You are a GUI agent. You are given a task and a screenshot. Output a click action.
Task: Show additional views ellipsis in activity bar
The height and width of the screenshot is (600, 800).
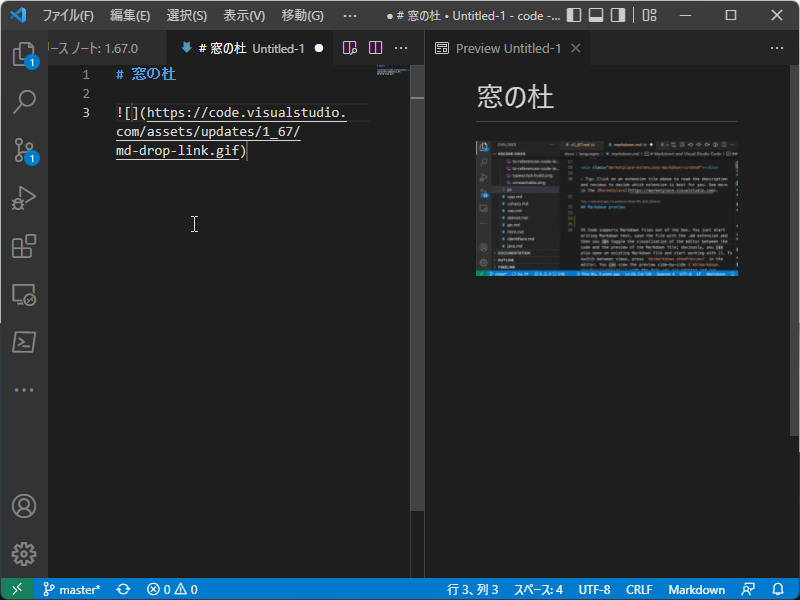[x=24, y=390]
